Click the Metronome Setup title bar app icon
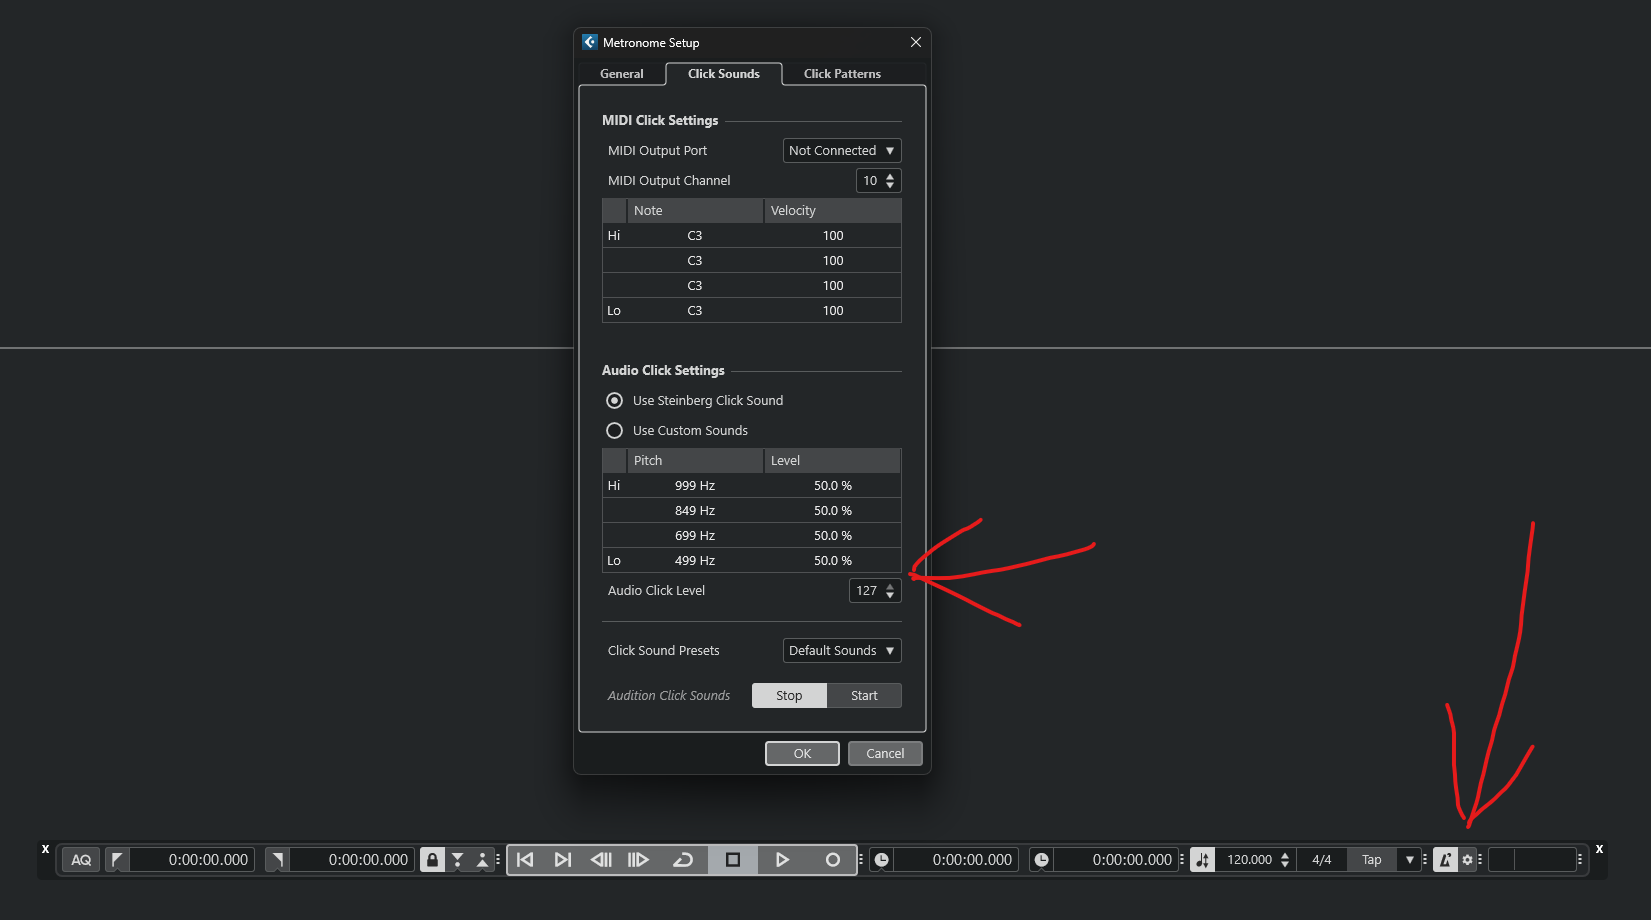Image resolution: width=1651 pixels, height=920 pixels. 590,42
